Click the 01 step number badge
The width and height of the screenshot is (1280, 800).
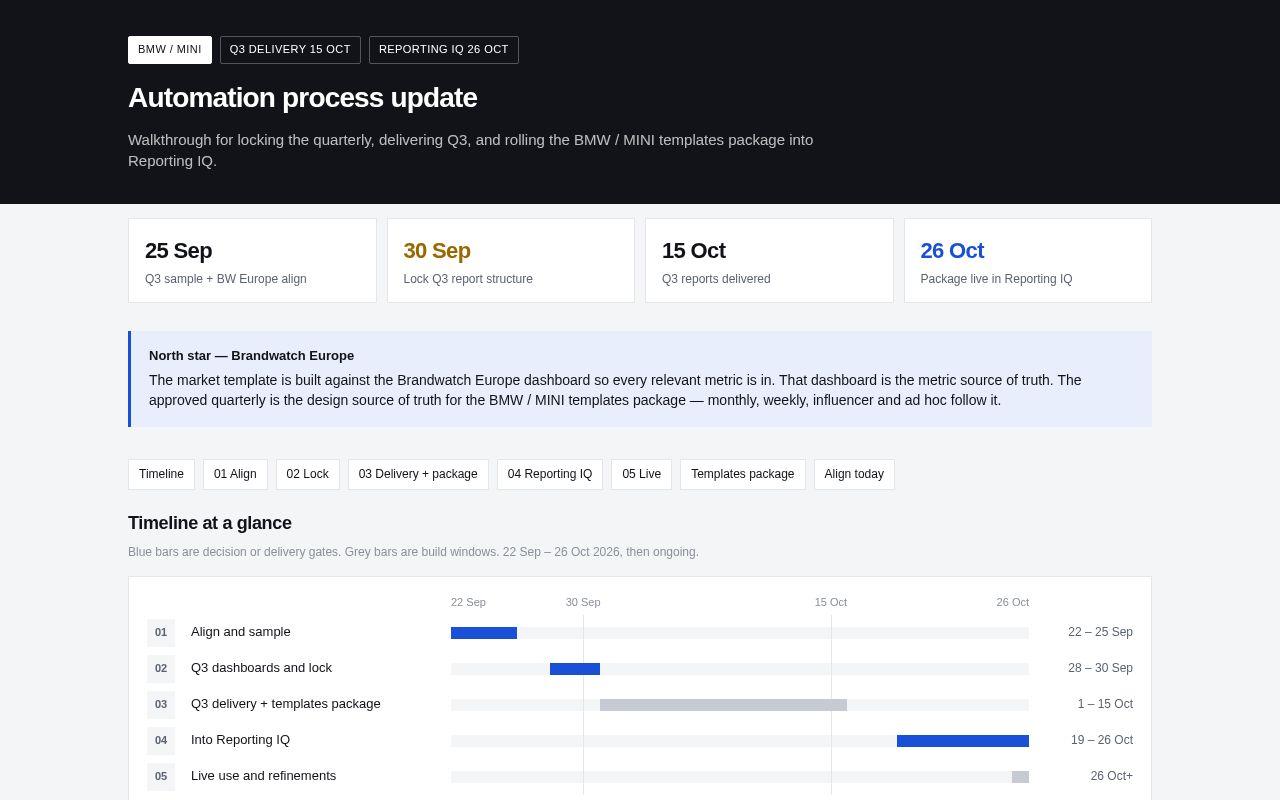(x=161, y=633)
